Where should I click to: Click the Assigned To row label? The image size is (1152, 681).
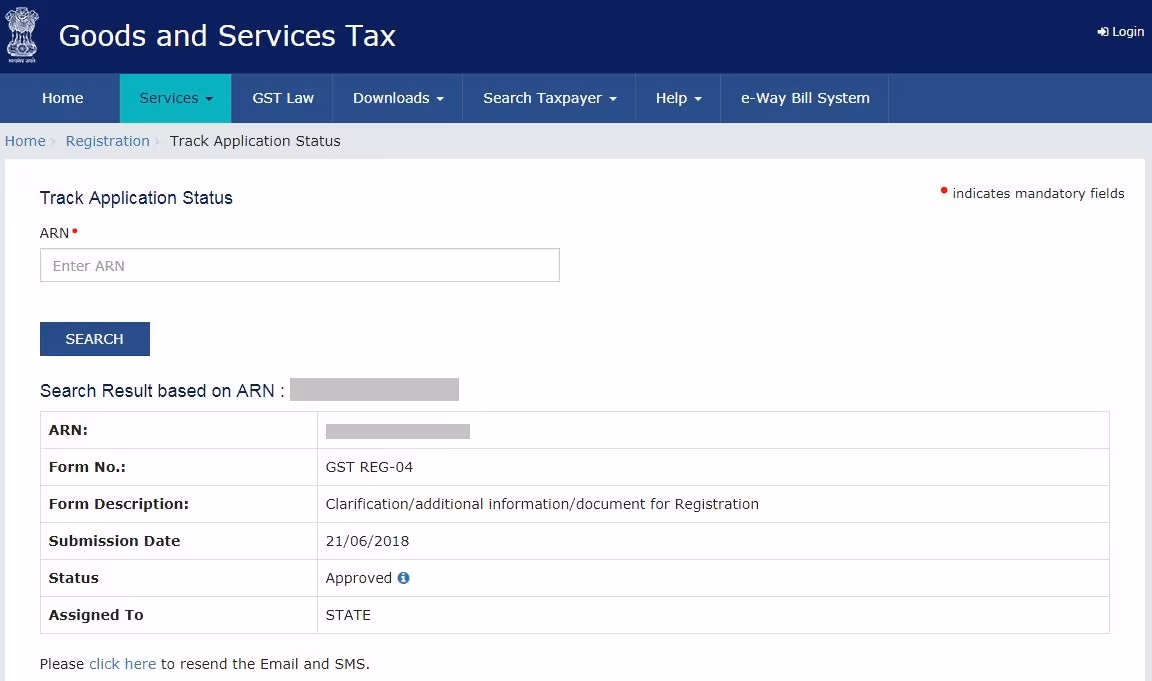pos(96,615)
